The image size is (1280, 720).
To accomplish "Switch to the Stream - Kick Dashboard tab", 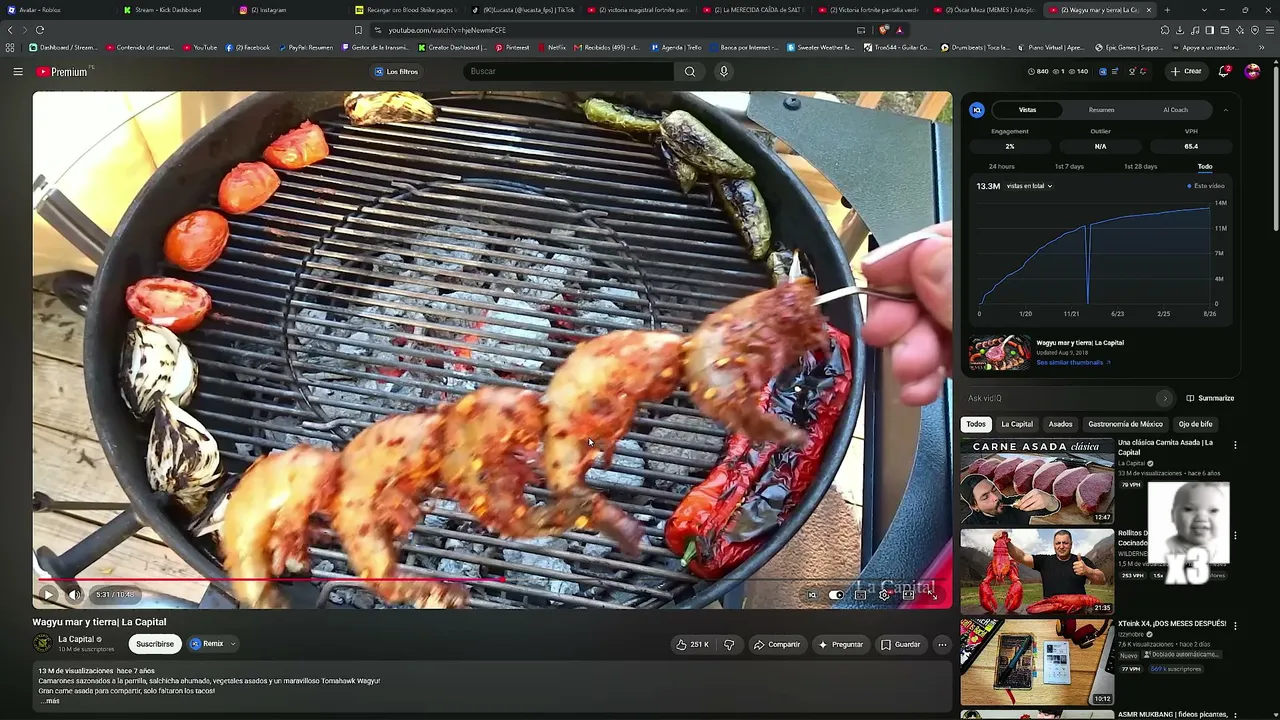I will [167, 10].
